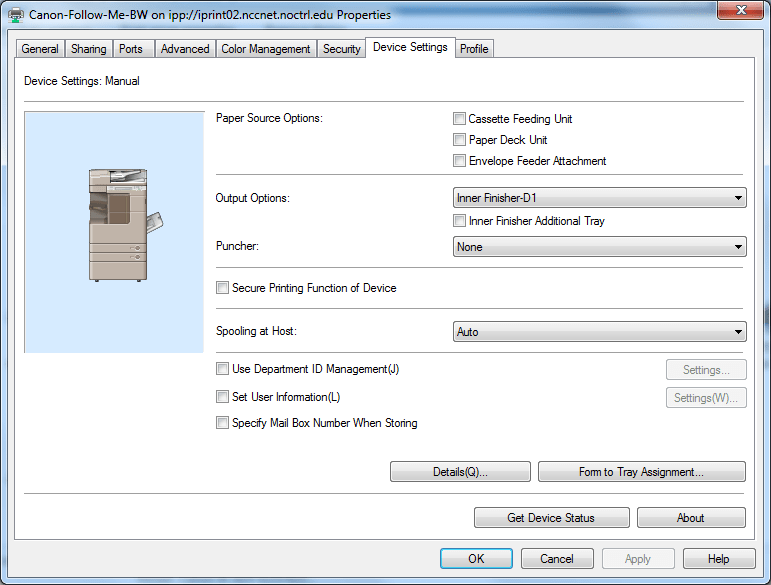Close the Properties dialog window
The height and width of the screenshot is (585, 771).
[x=741, y=10]
